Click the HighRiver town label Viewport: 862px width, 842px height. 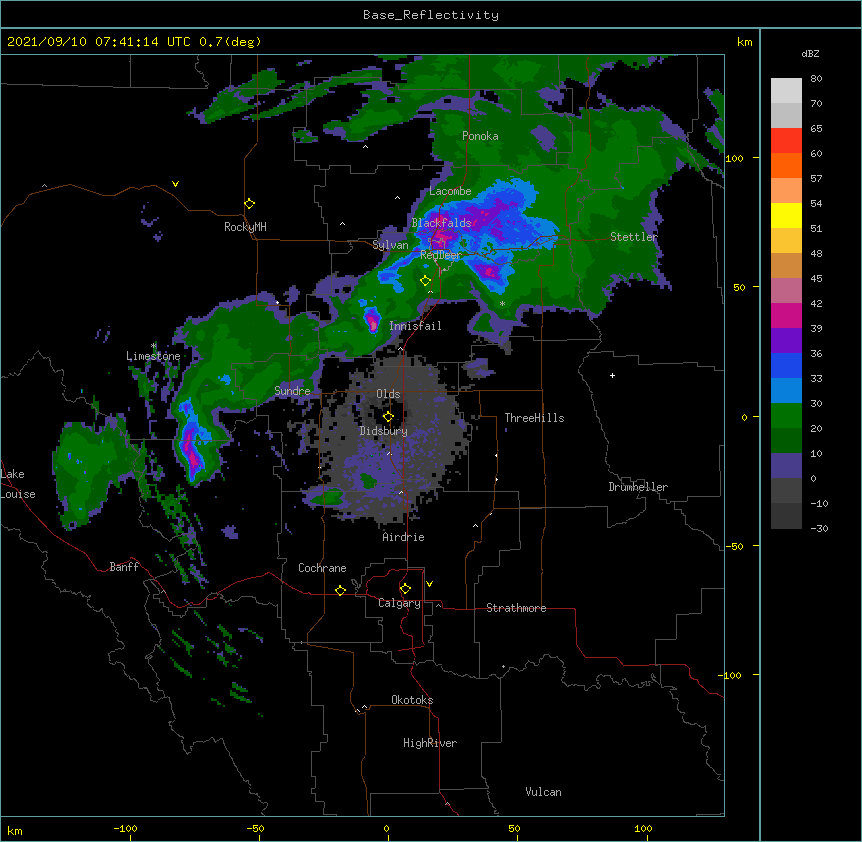pyautogui.click(x=430, y=743)
